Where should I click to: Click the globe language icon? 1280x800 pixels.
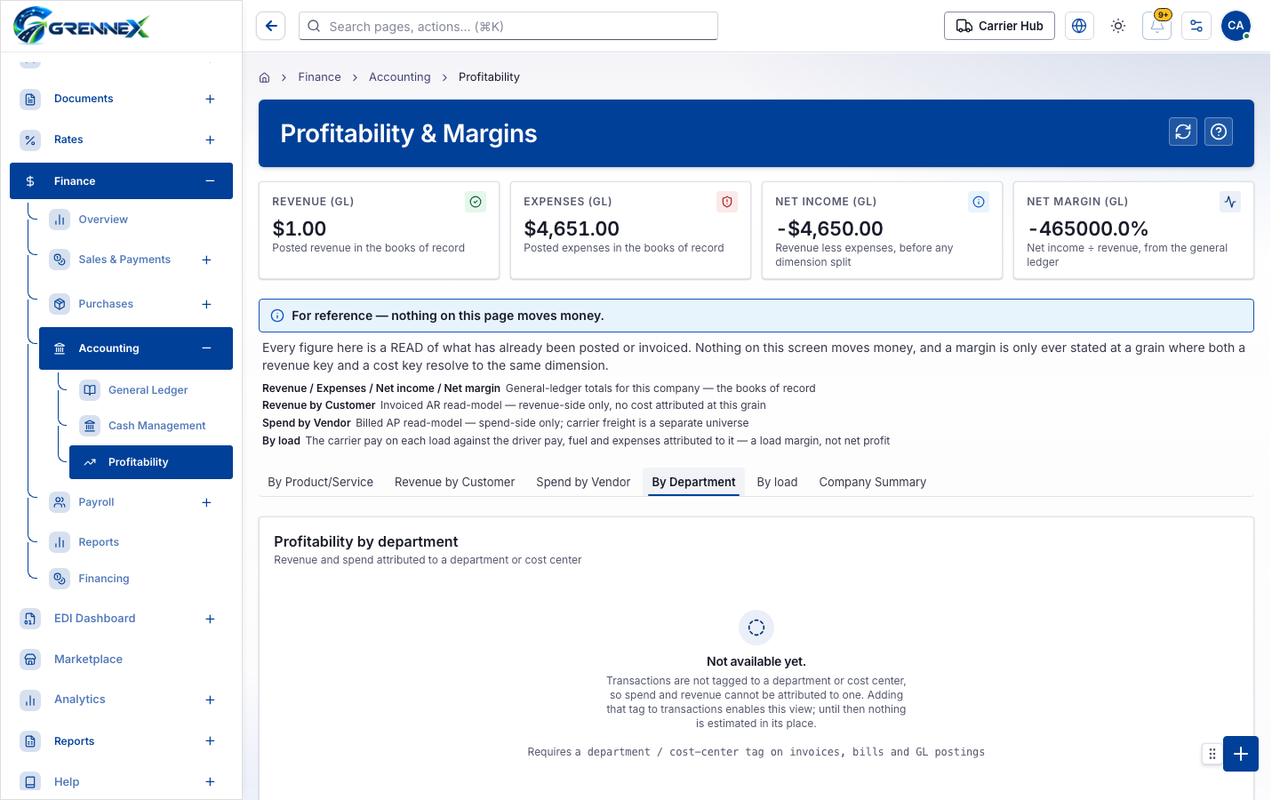point(1079,26)
